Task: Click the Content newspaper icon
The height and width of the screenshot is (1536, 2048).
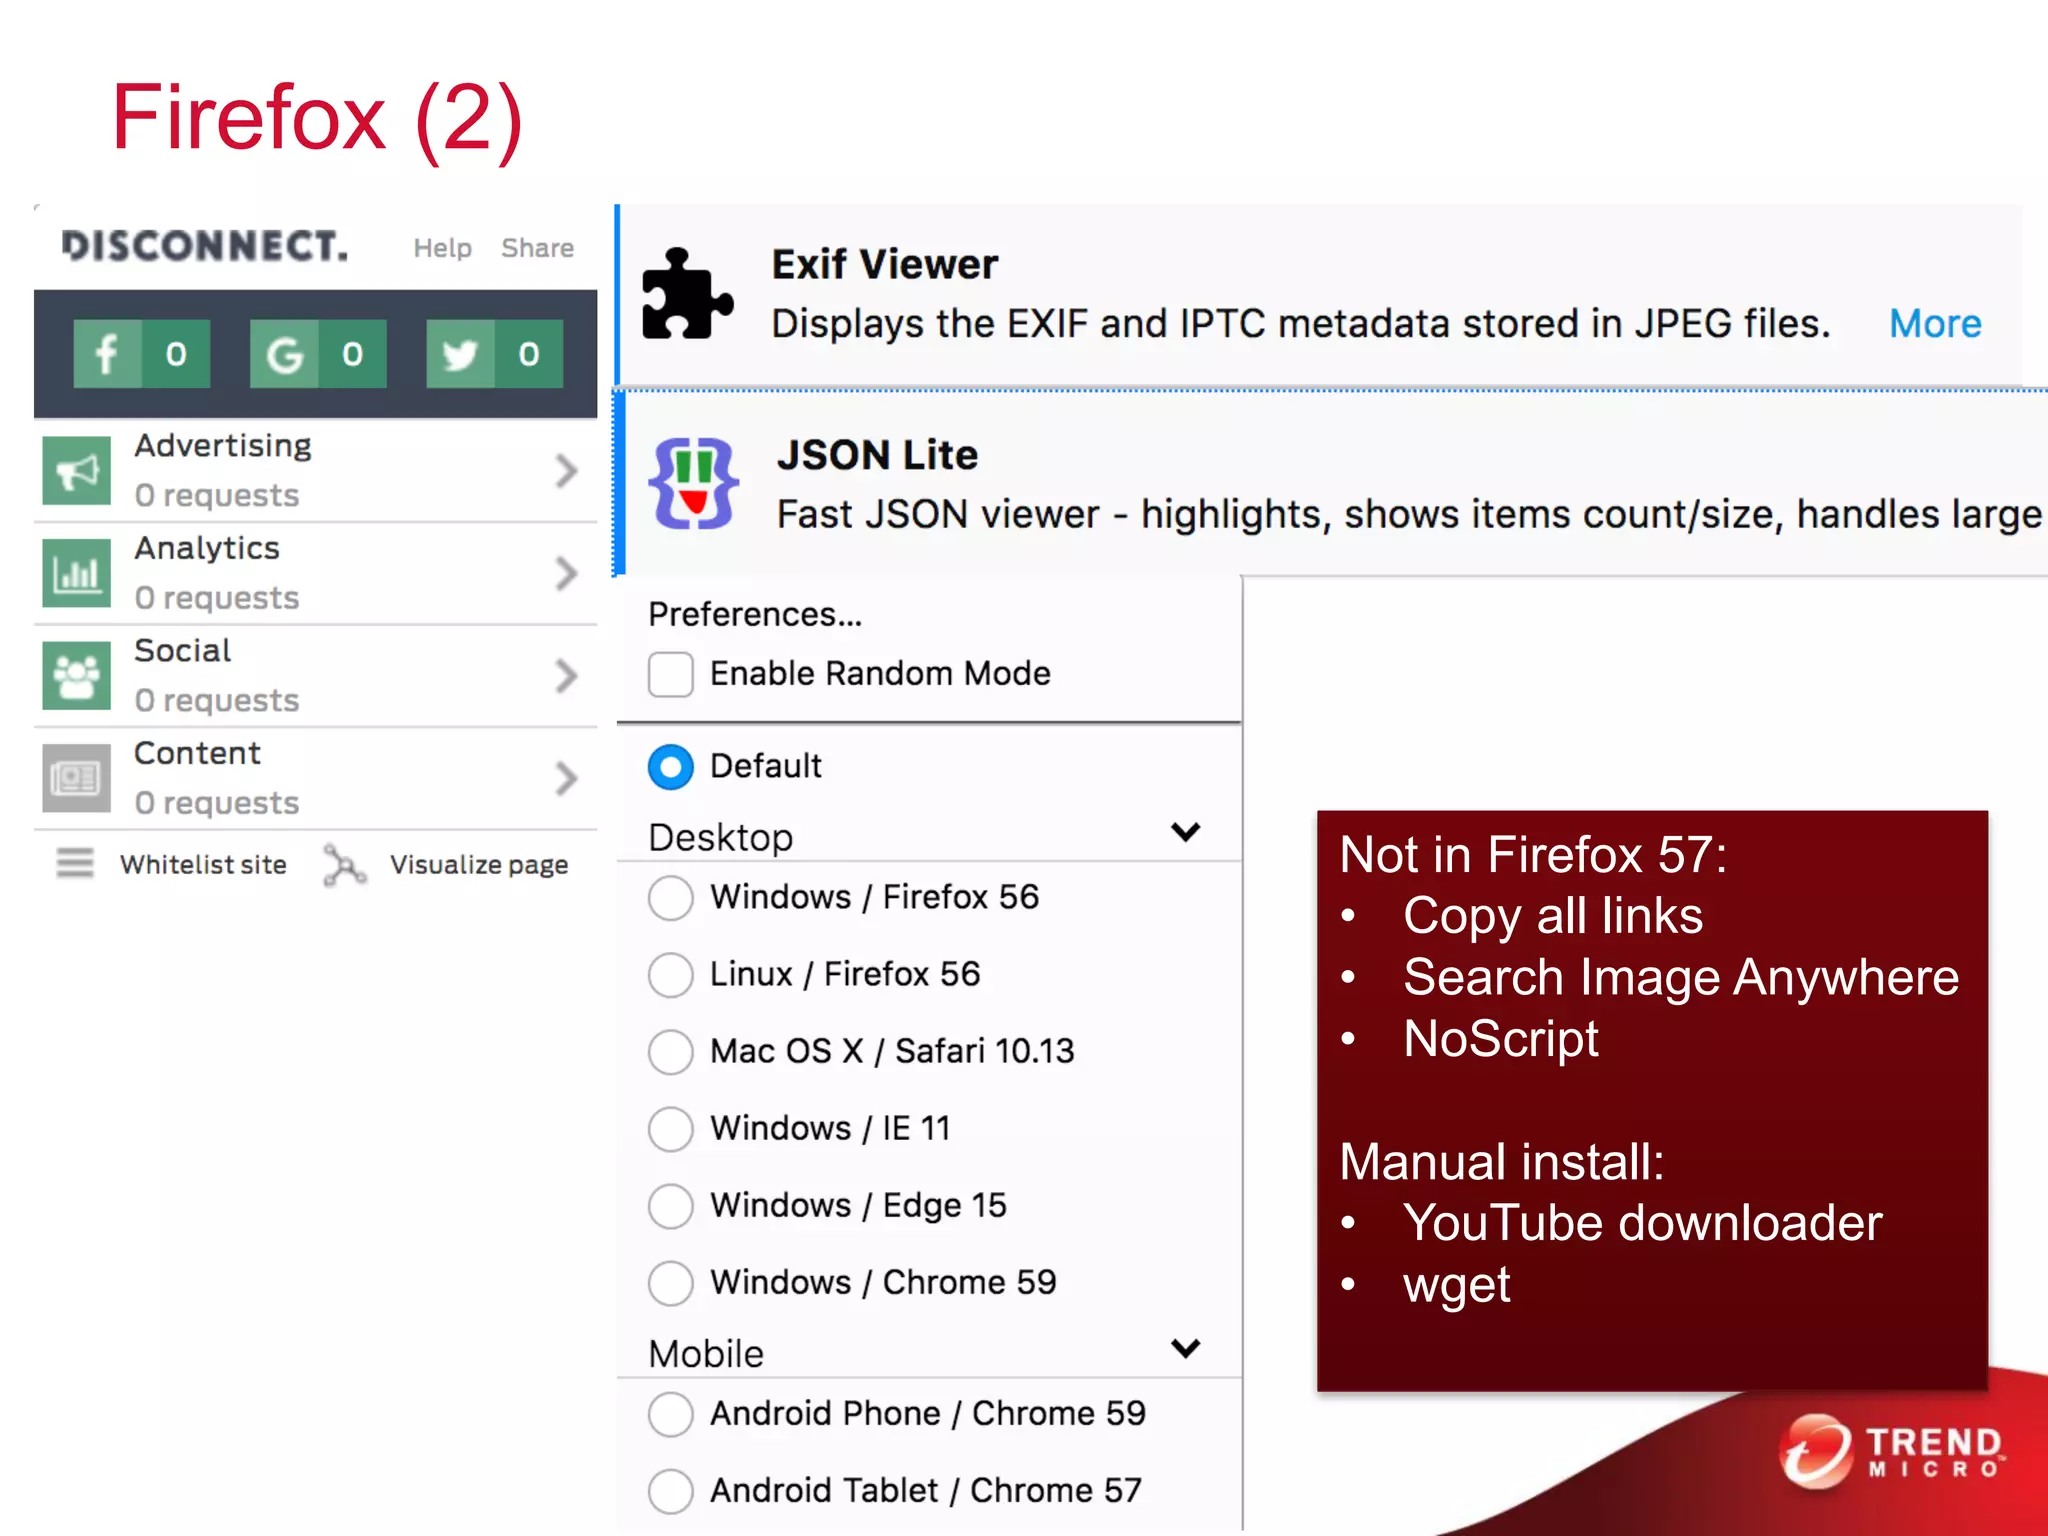Action: tap(77, 778)
